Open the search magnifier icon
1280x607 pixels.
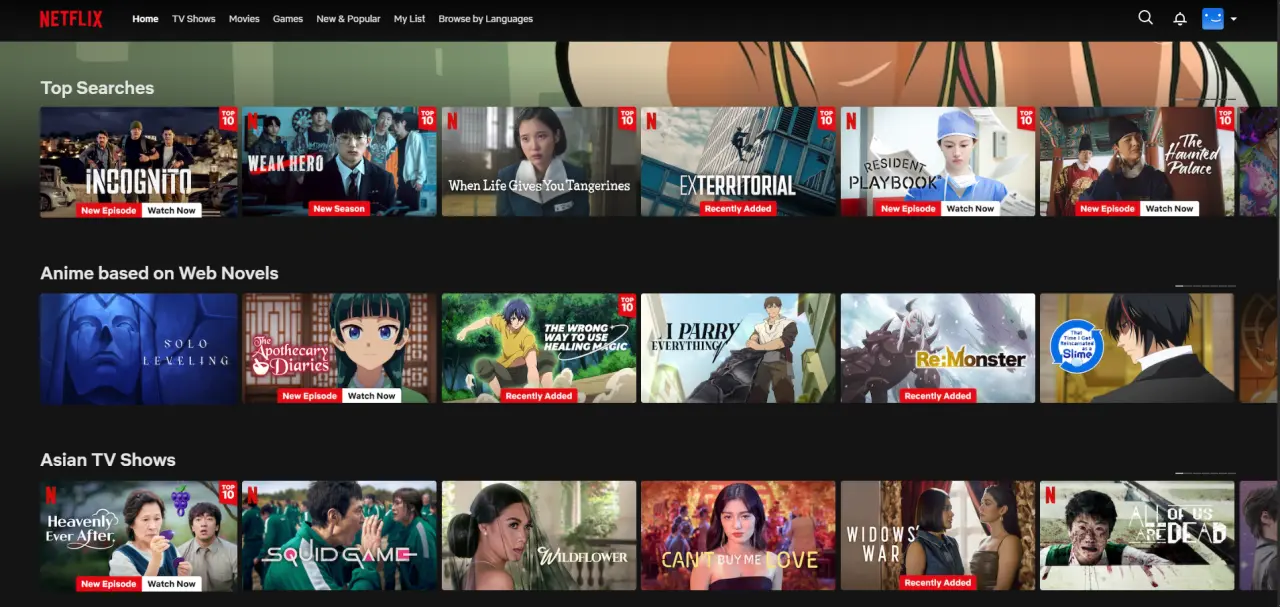pyautogui.click(x=1146, y=18)
